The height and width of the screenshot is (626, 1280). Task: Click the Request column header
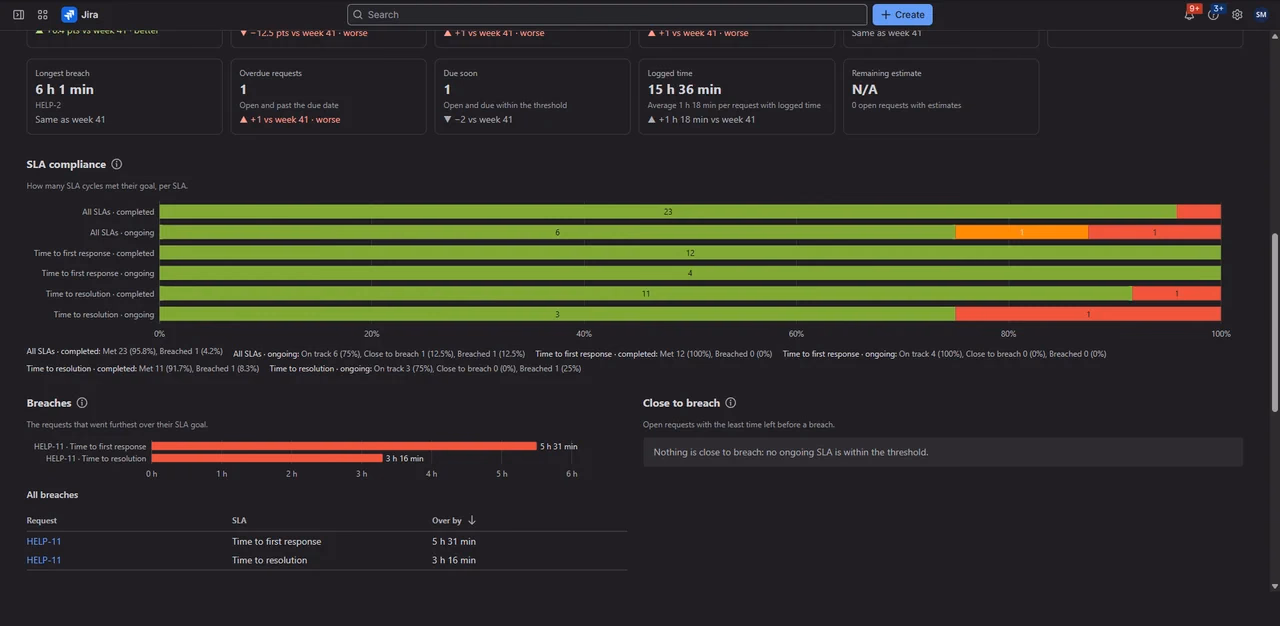(x=42, y=520)
